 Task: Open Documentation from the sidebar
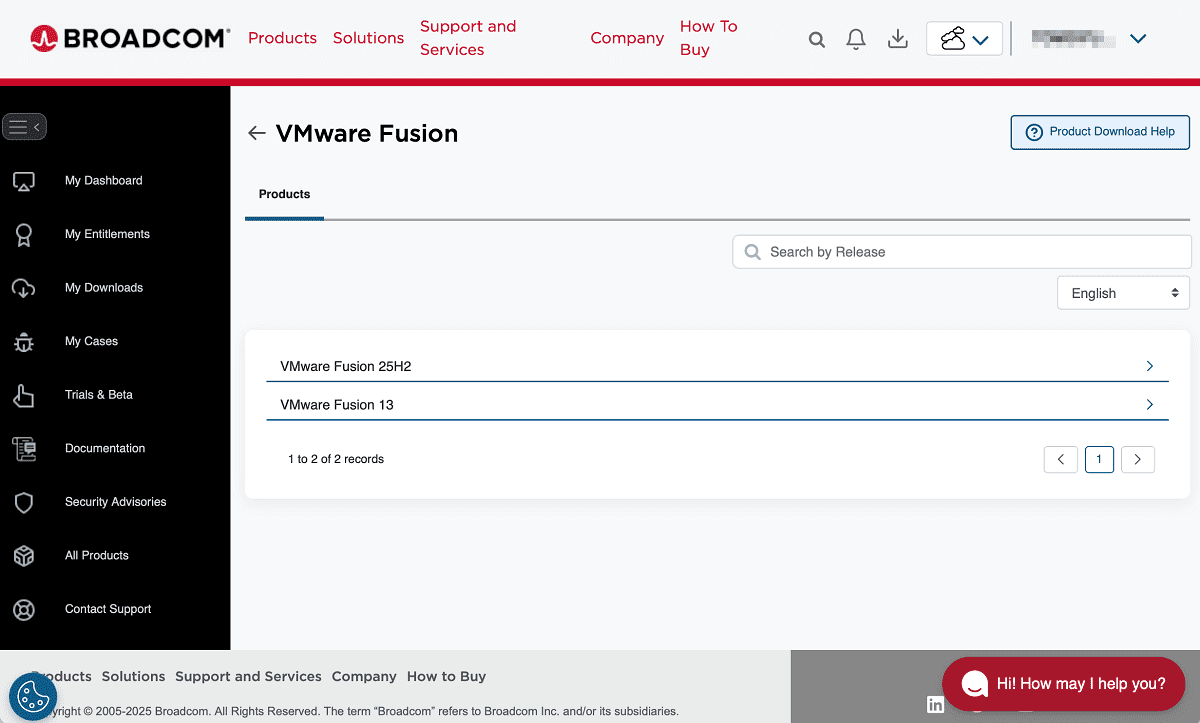(x=105, y=448)
